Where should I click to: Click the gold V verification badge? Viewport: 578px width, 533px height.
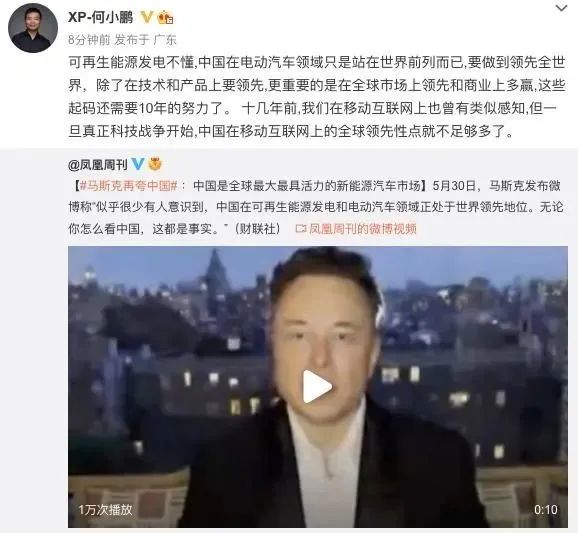click(147, 17)
